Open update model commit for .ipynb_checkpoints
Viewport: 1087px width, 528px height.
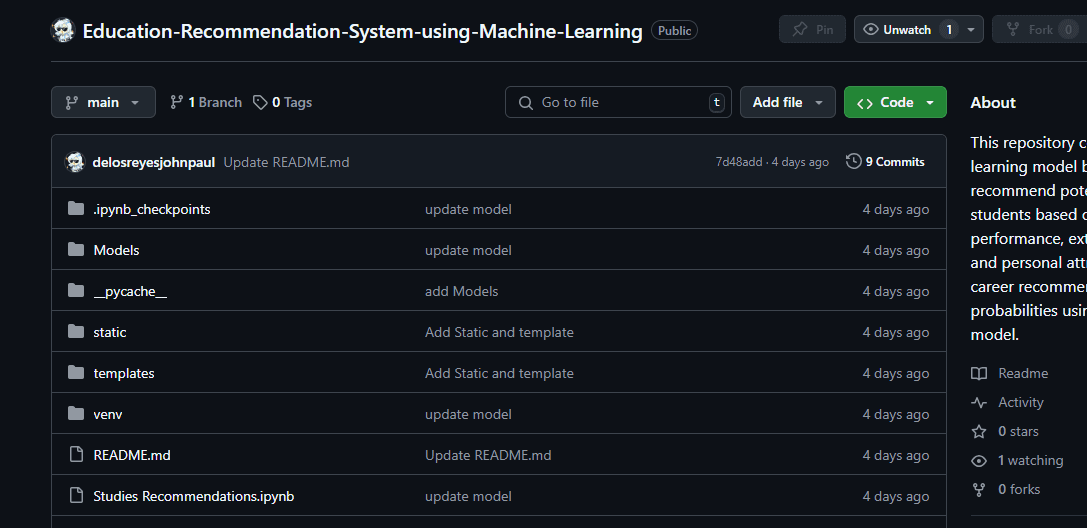point(468,209)
